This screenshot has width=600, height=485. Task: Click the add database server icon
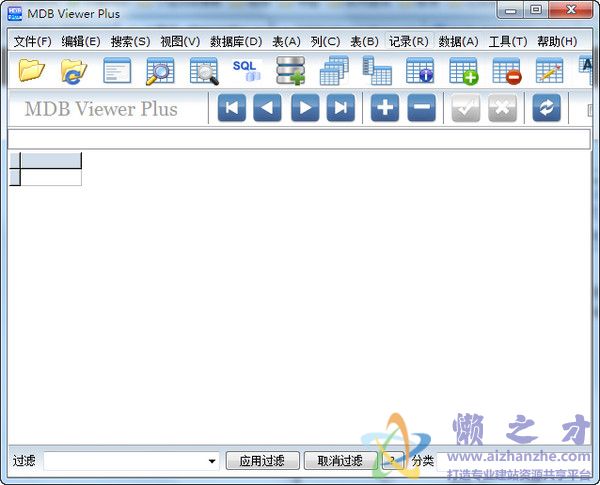coord(290,70)
